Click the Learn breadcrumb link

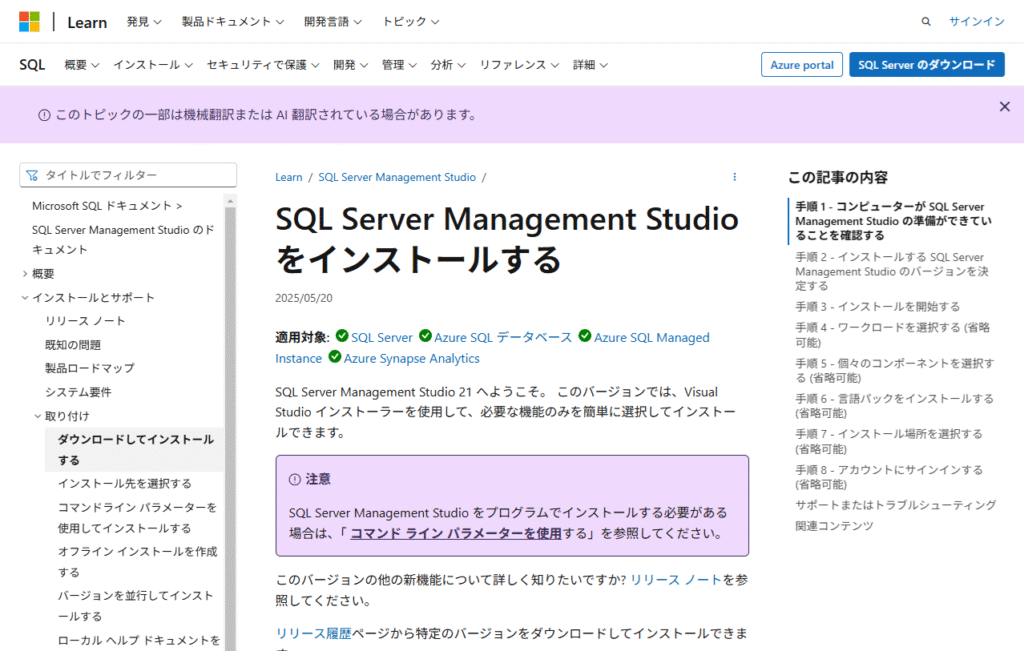pyautogui.click(x=289, y=177)
